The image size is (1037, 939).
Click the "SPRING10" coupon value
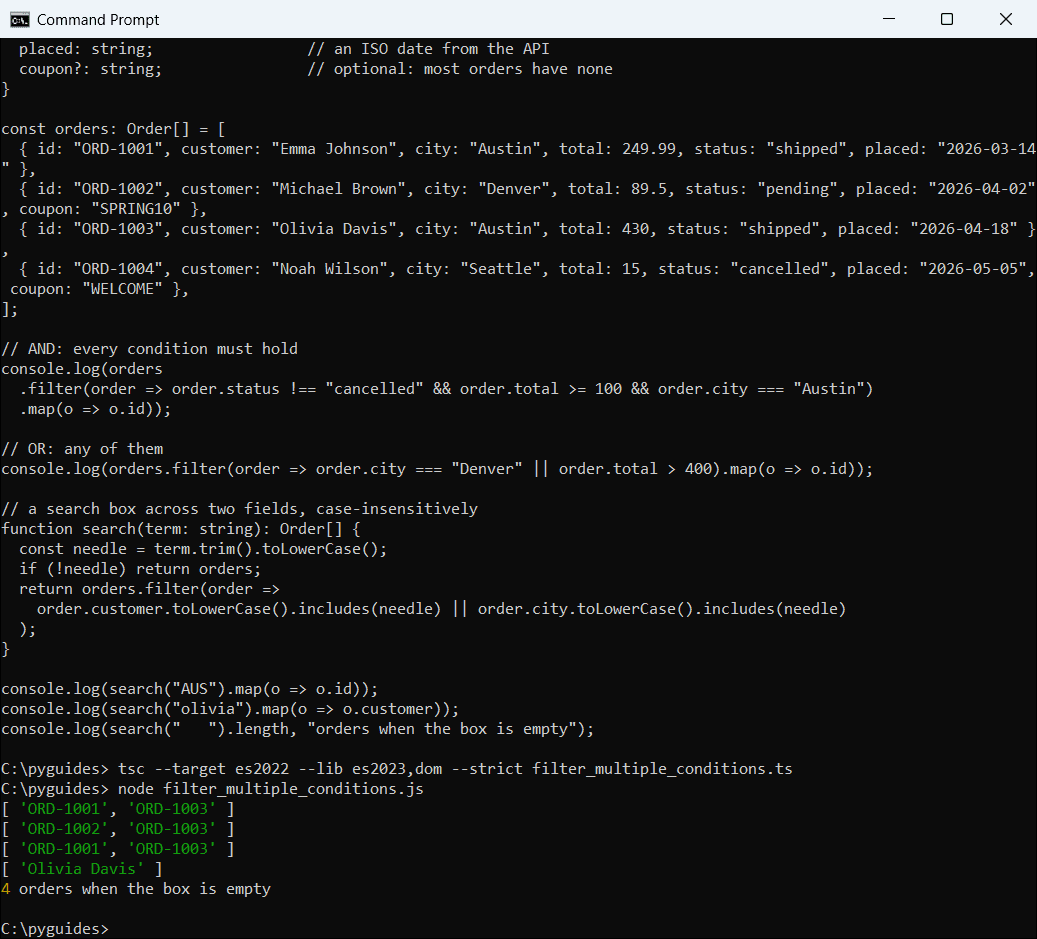click(136, 209)
